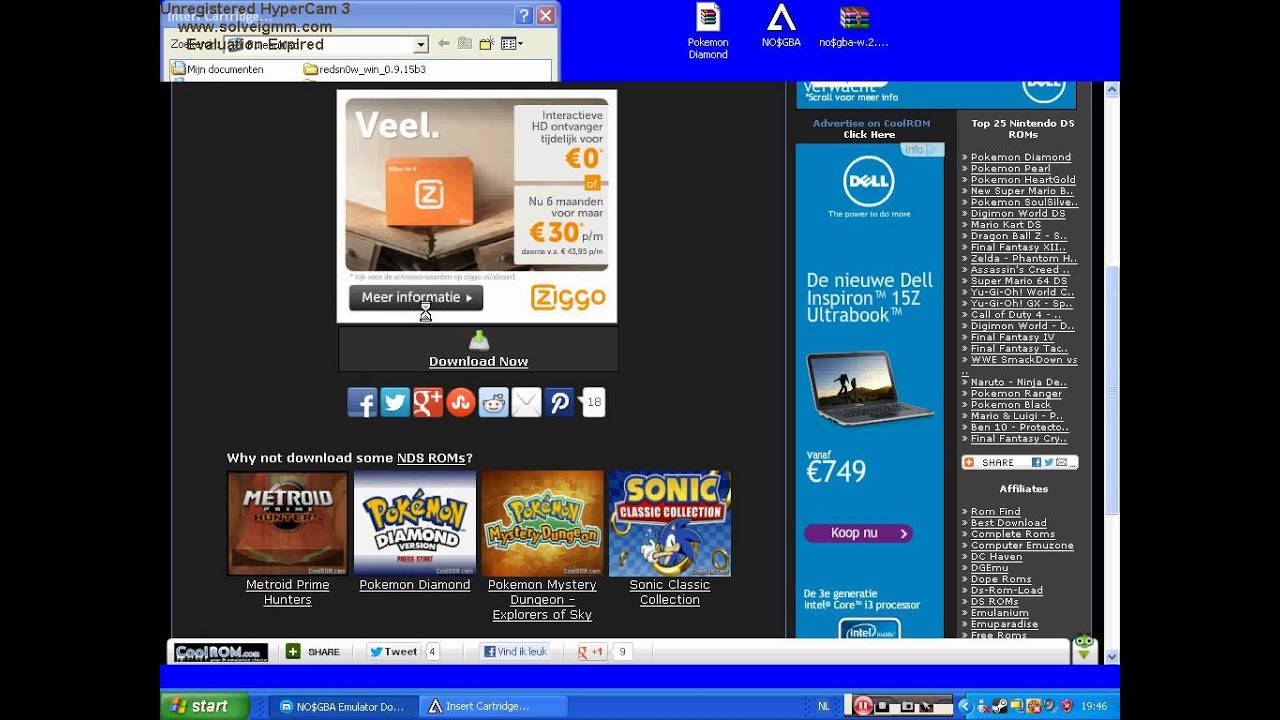Create a new folder in the dialog

486,44
